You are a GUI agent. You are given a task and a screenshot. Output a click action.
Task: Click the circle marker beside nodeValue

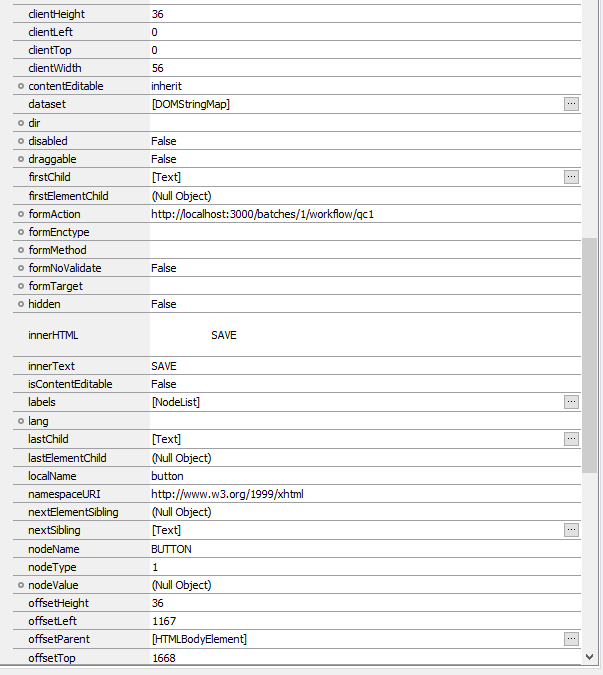pos(21,585)
